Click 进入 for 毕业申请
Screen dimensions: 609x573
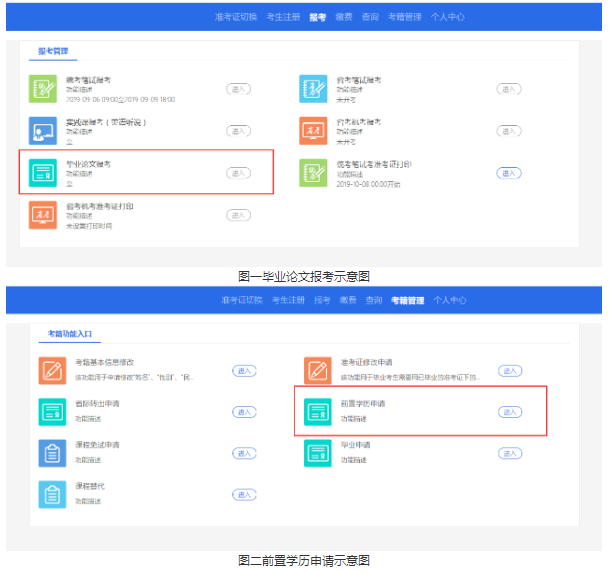510,453
